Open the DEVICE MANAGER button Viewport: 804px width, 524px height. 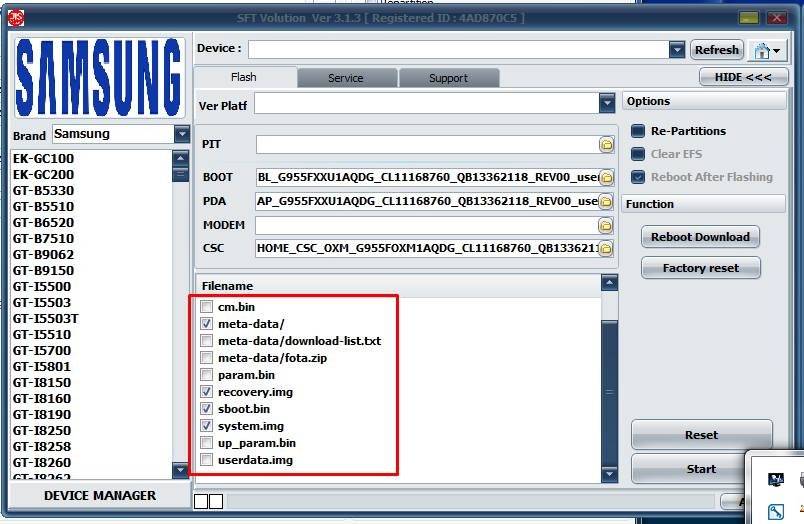pyautogui.click(x=100, y=496)
